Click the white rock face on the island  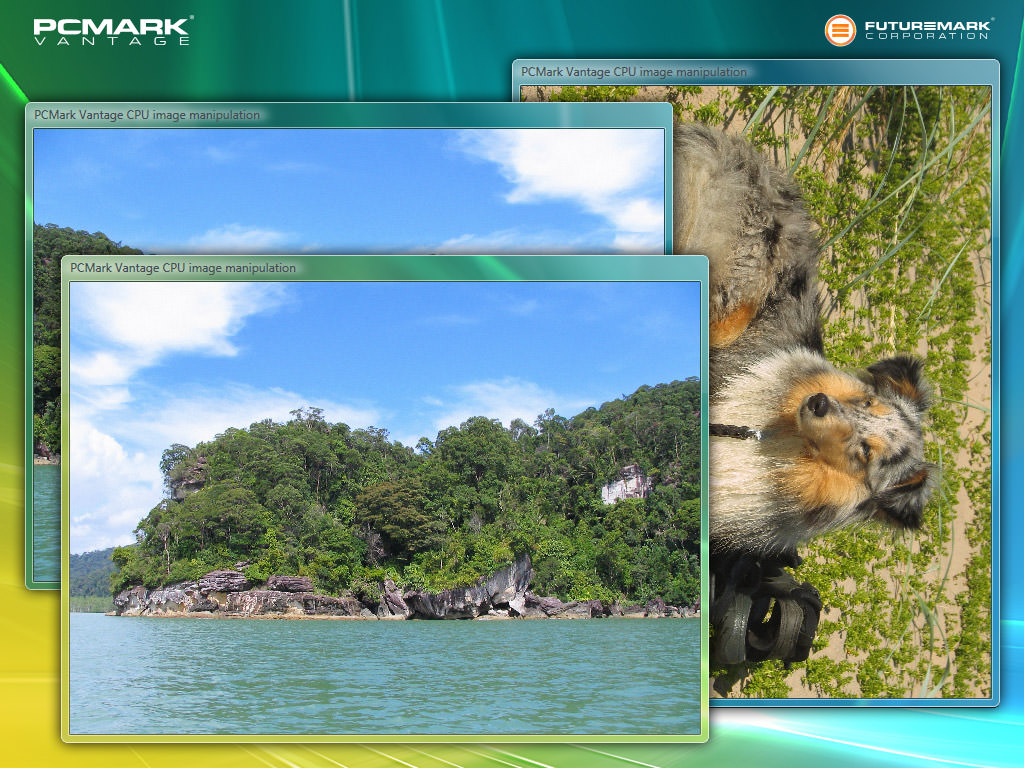point(626,484)
